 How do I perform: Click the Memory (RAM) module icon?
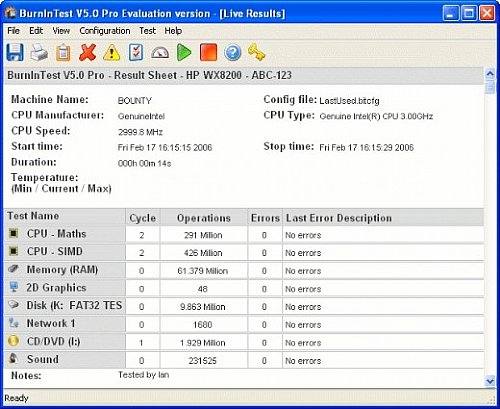(x=13, y=268)
